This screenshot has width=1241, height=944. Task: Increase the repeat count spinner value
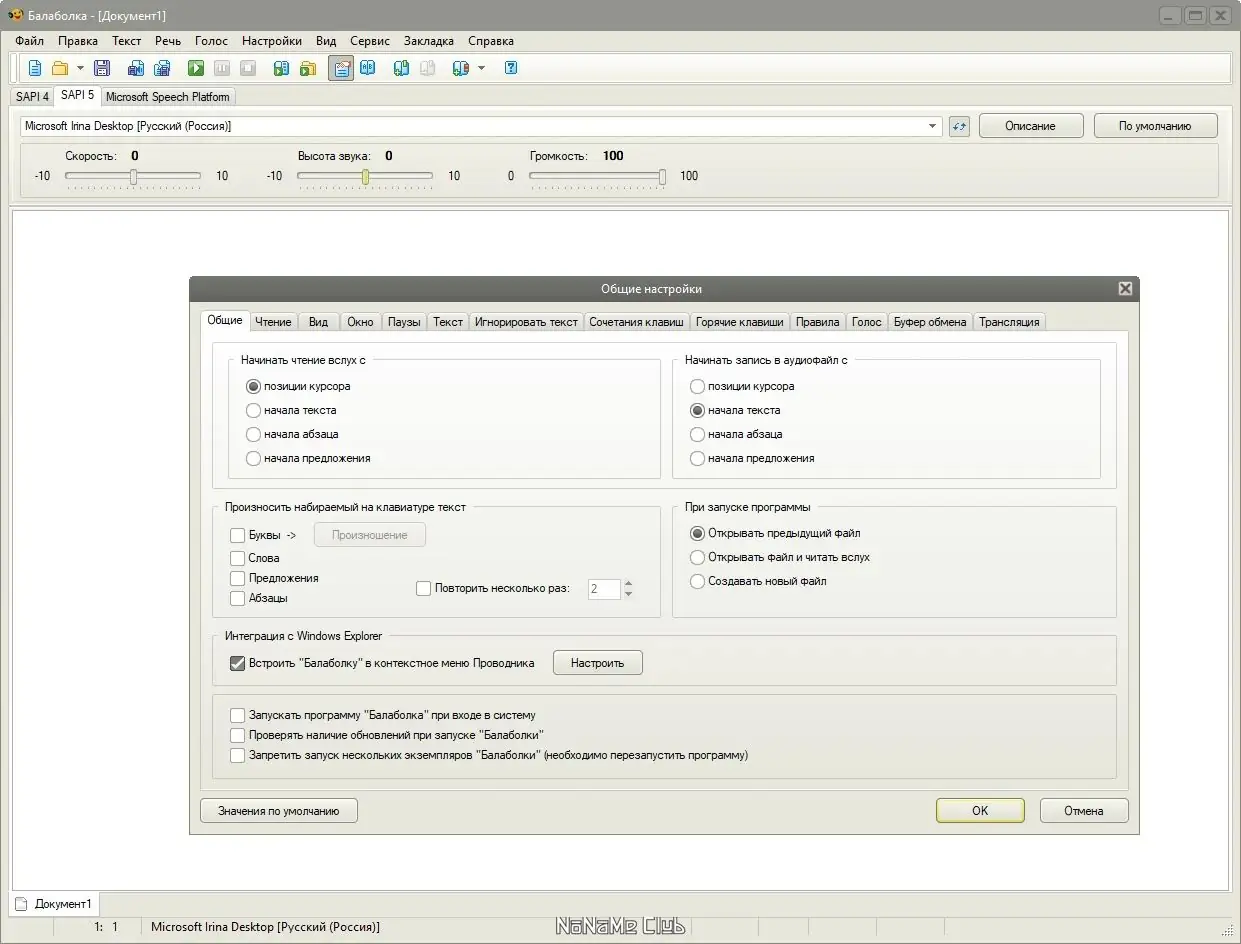tap(628, 584)
